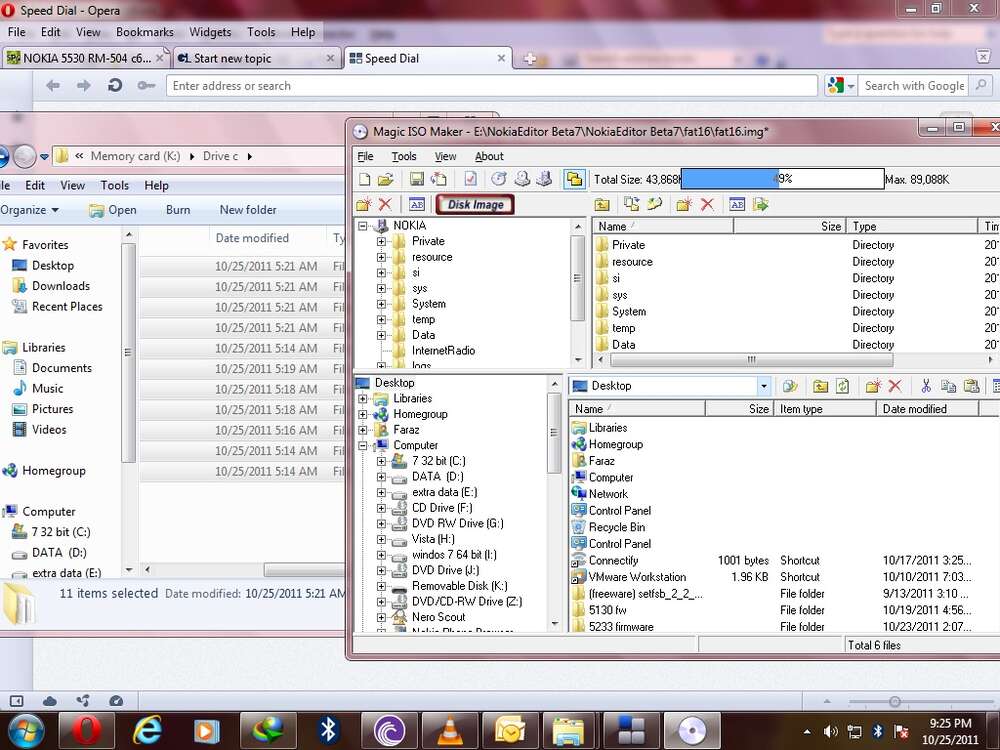Click red Delete X above NOKIA tree
This screenshot has height=750, width=1000.
point(385,205)
